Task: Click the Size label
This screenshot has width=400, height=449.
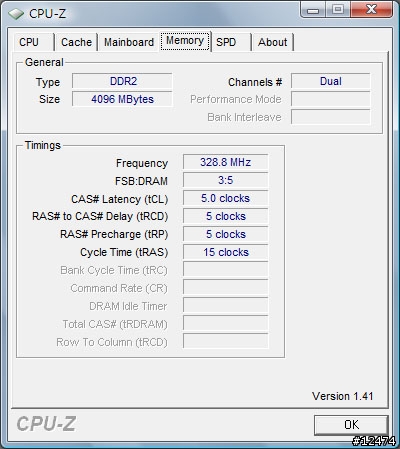Action: pos(49,99)
